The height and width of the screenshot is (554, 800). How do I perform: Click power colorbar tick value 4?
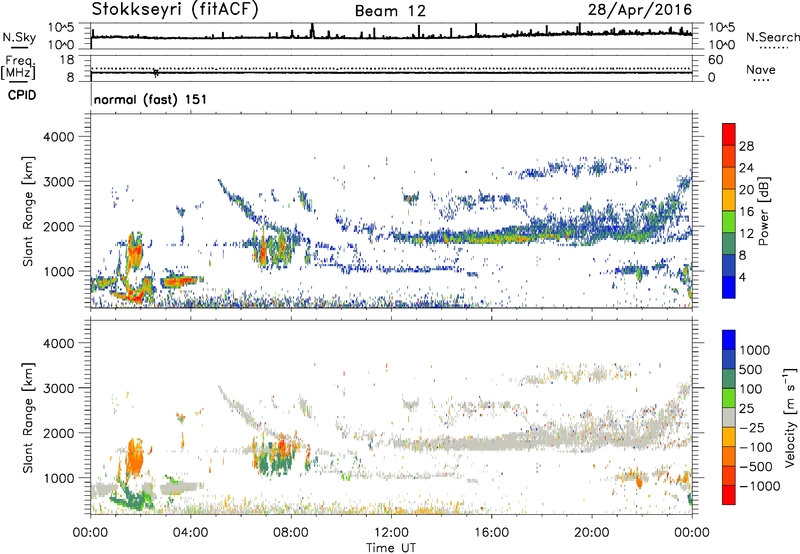[x=743, y=277]
